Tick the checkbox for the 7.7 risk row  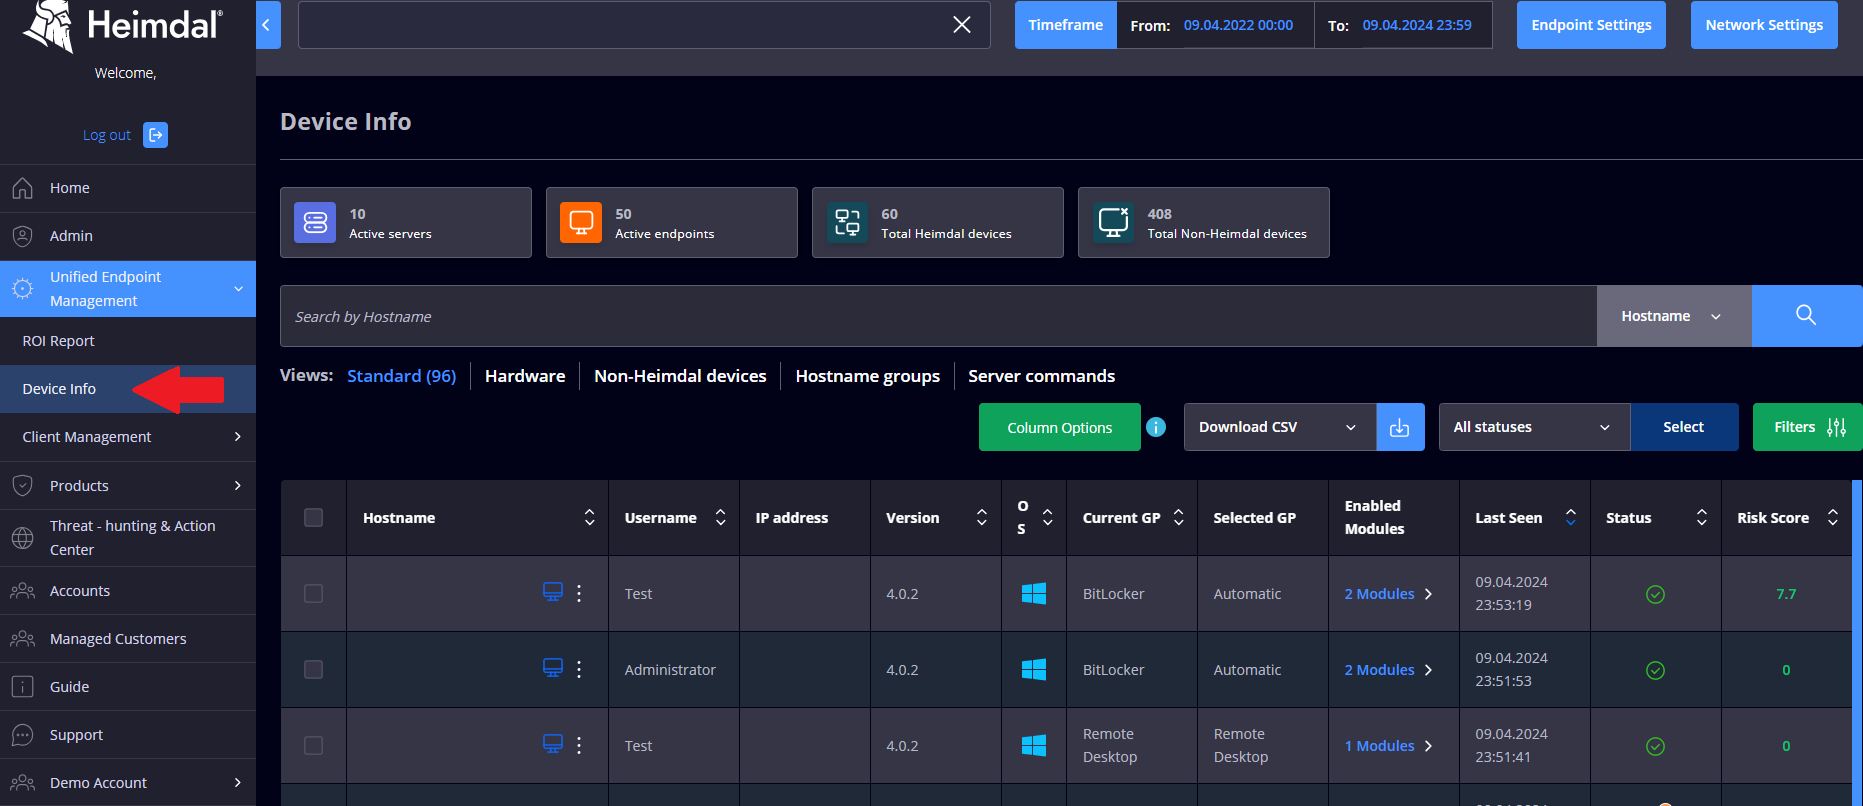313,594
